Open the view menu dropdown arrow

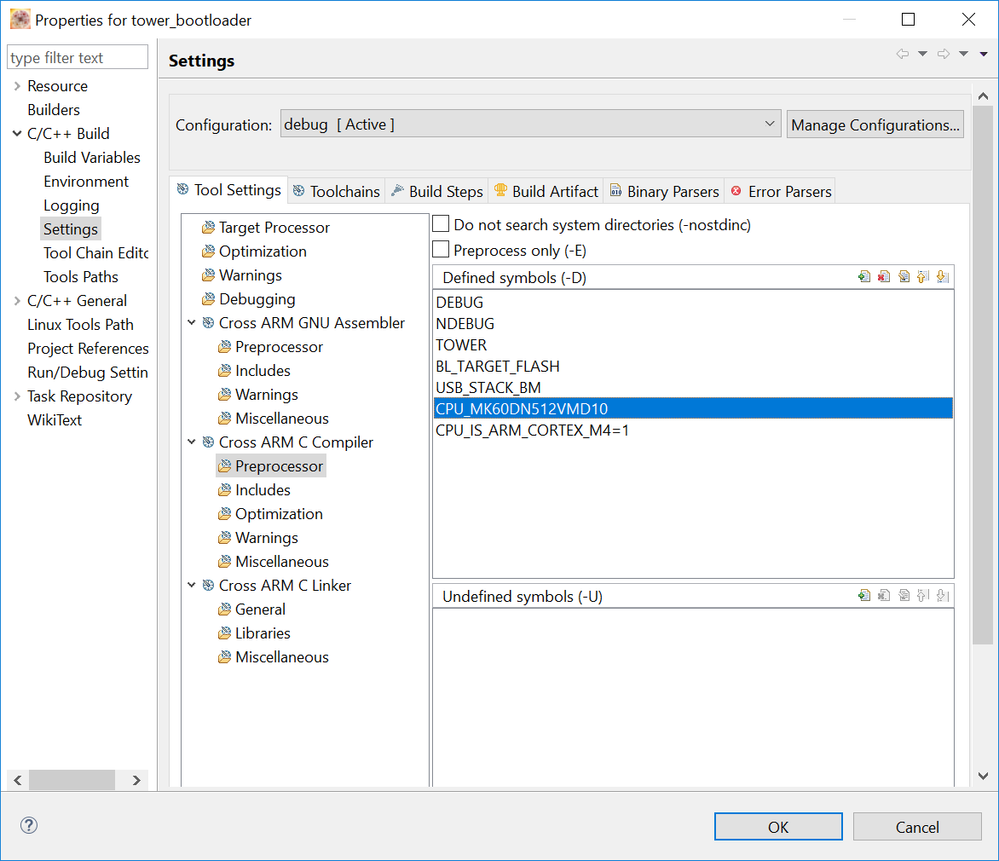click(x=984, y=54)
